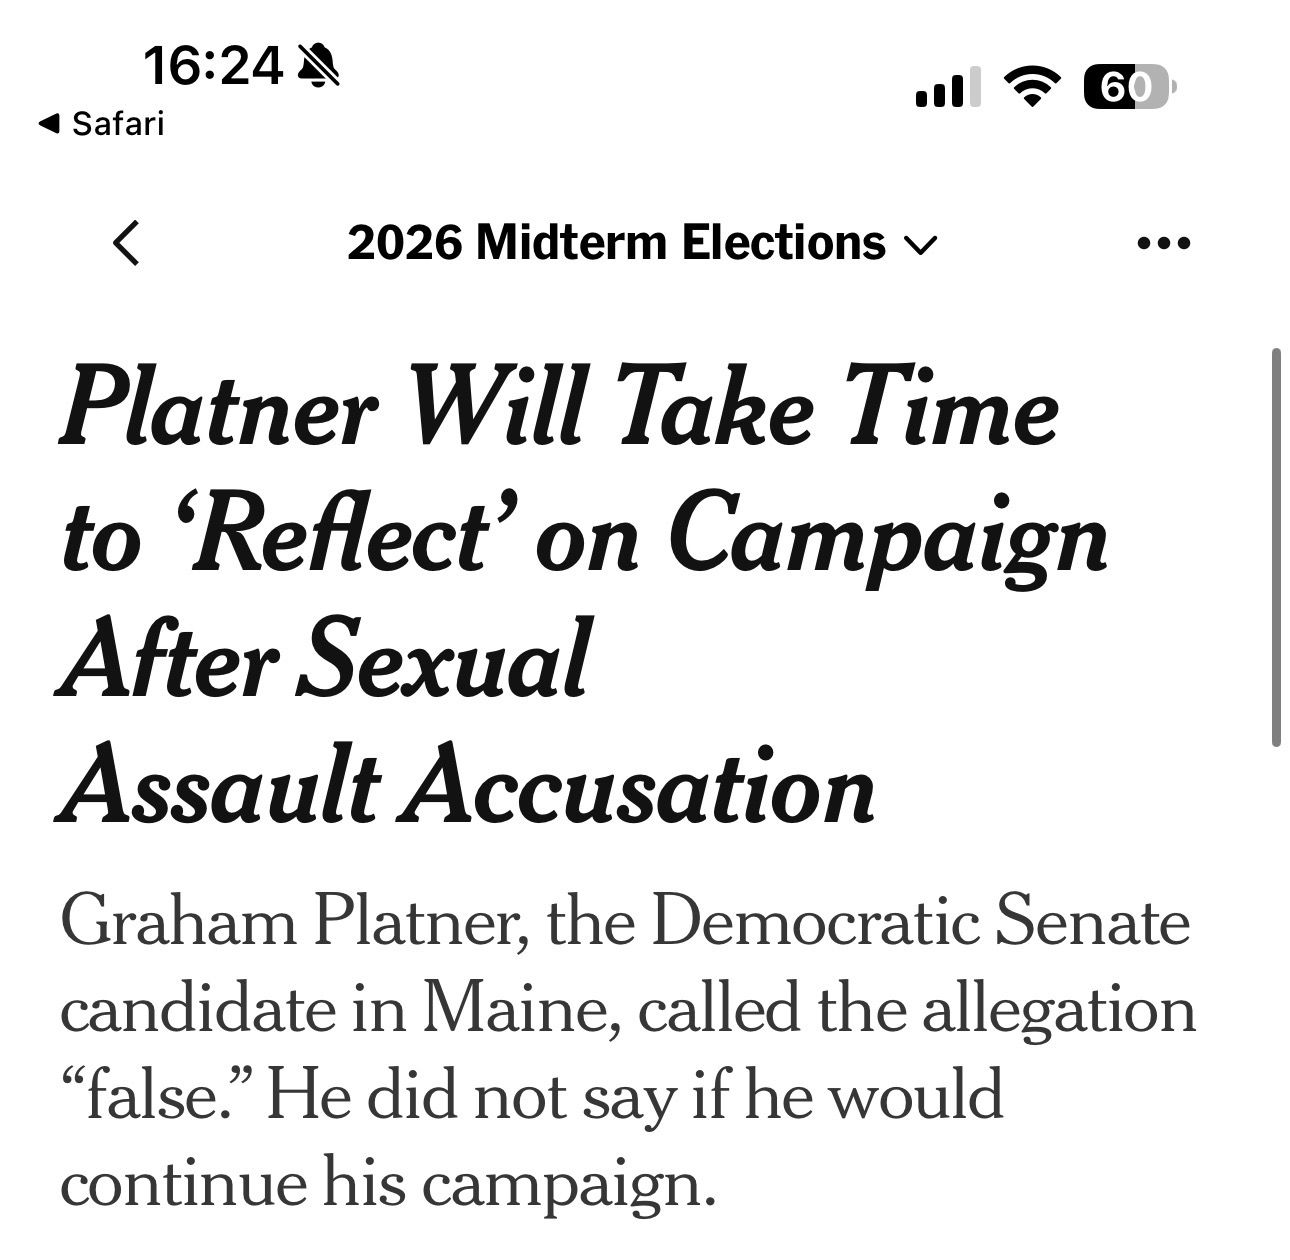Tap the cellular signal bars
The height and width of the screenshot is (1260, 1290).
pos(946,88)
